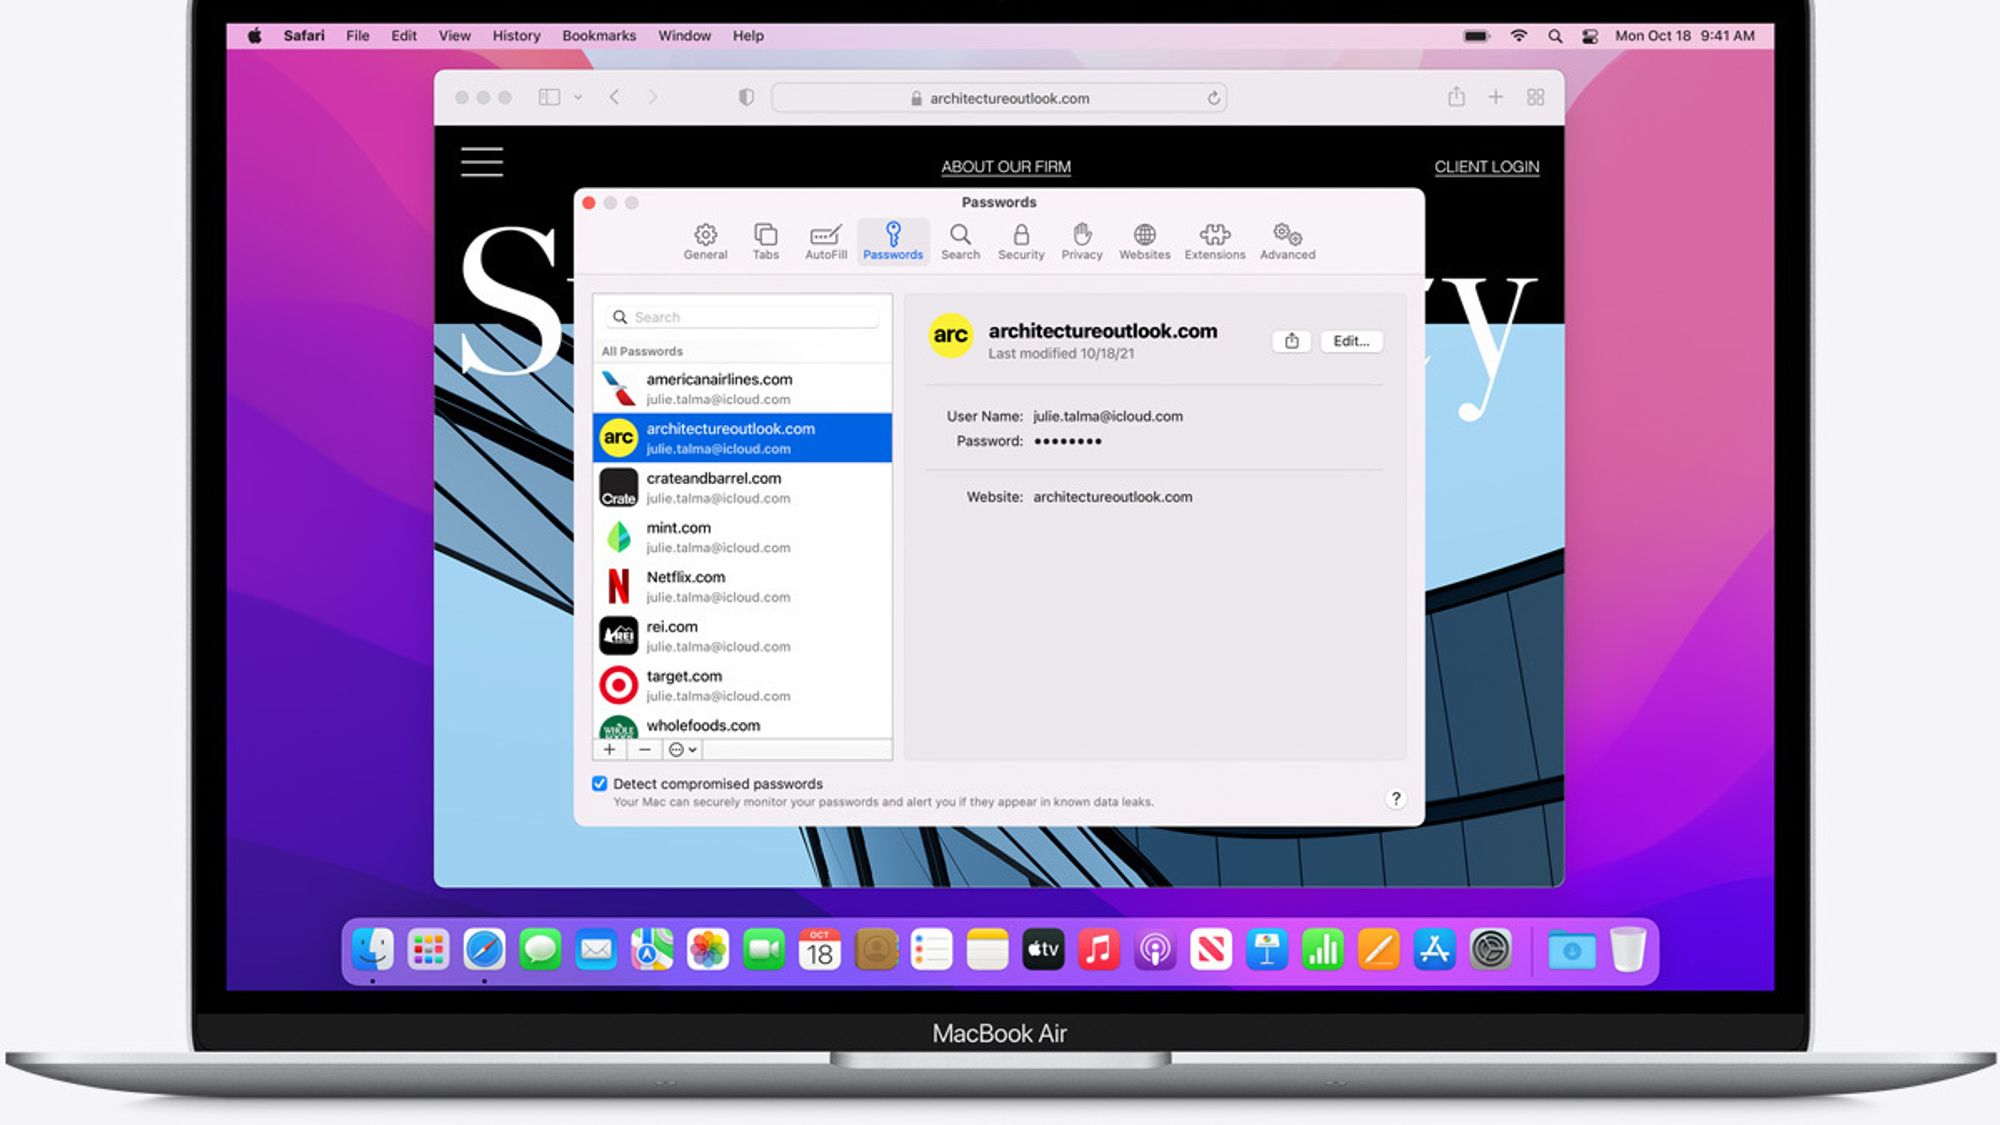Open the Wi-Fi menu bar status

pyautogui.click(x=1518, y=36)
